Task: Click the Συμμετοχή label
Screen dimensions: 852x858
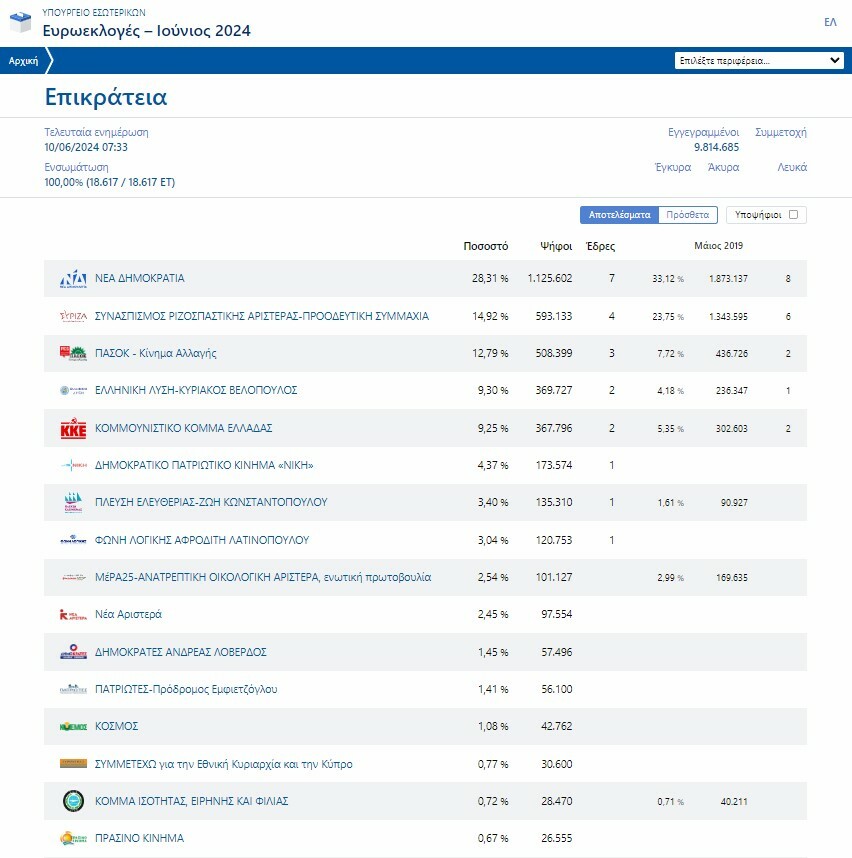Action: pos(781,132)
